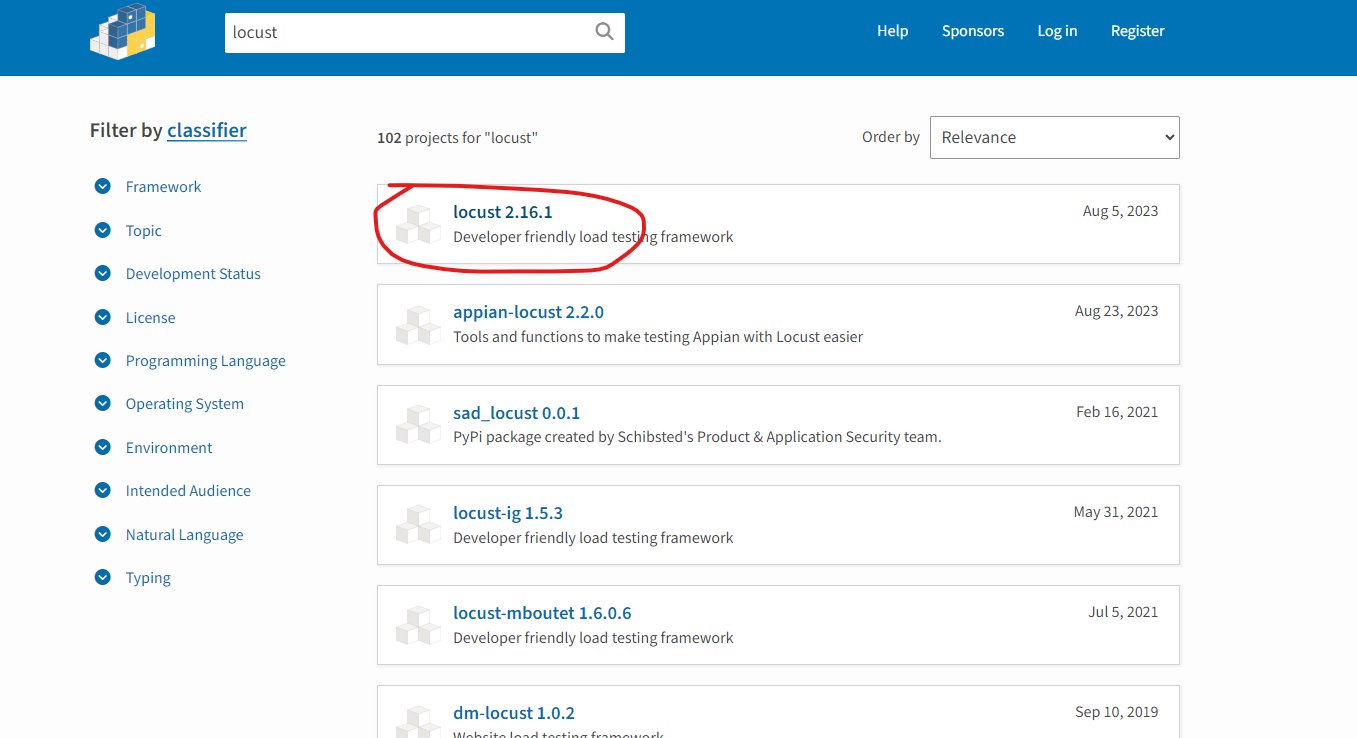Click the chevron icon beside Programming Language

point(102,360)
